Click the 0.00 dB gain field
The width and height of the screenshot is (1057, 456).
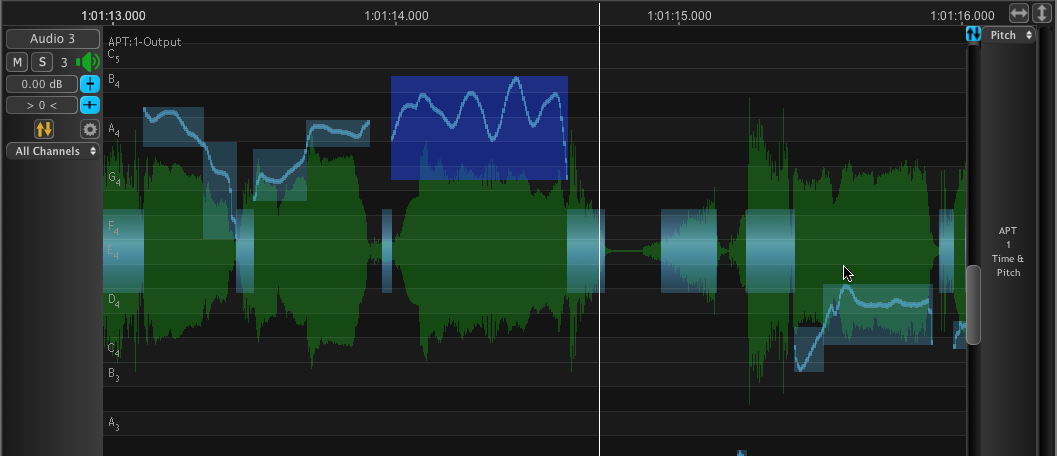tap(41, 84)
